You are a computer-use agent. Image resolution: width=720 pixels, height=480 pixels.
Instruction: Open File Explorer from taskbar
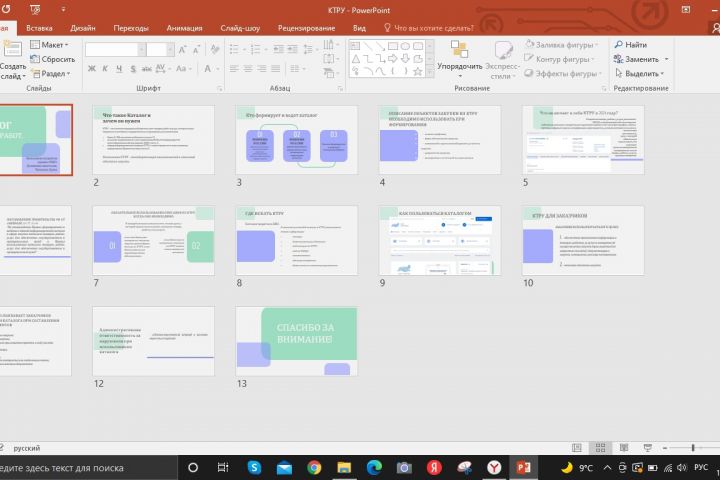tap(344, 468)
